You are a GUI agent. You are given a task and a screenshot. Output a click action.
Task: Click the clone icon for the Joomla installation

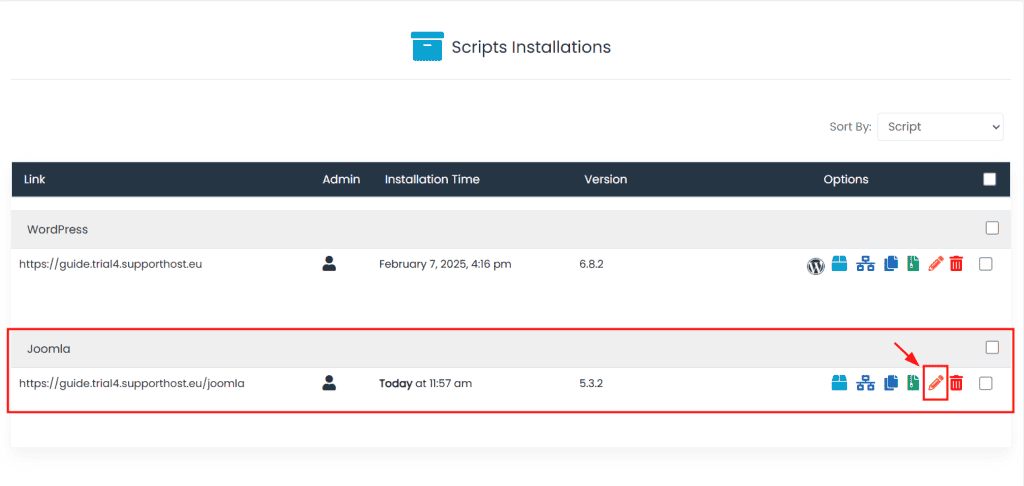pyautogui.click(x=890, y=383)
